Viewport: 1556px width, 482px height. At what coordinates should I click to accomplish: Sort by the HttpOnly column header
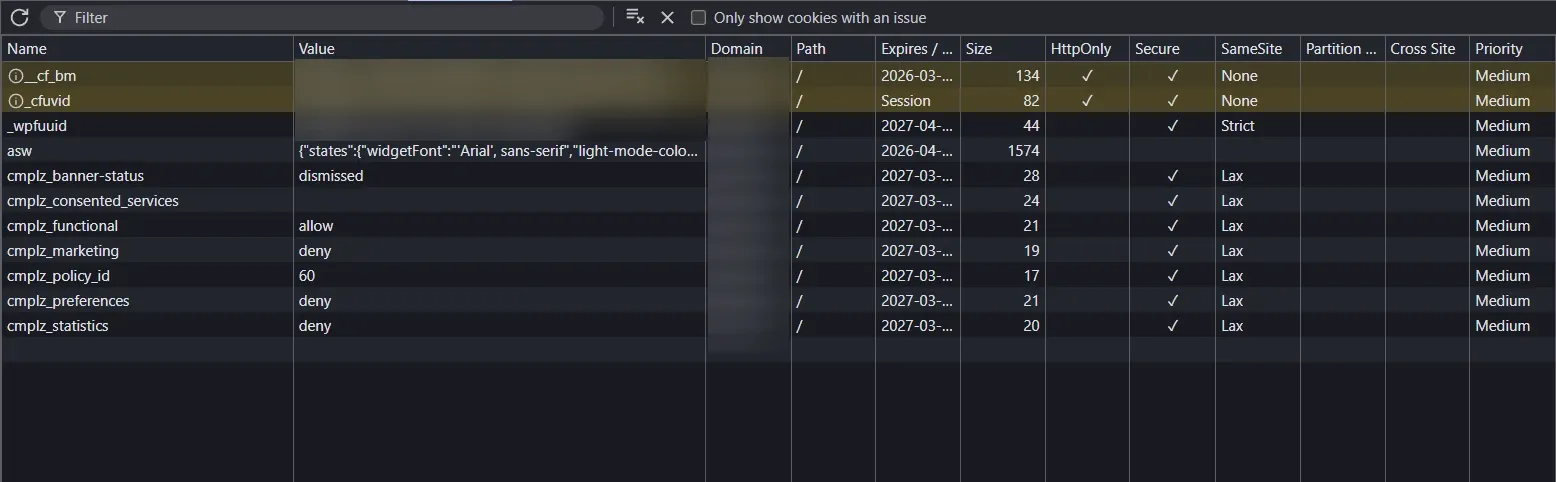tap(1080, 49)
